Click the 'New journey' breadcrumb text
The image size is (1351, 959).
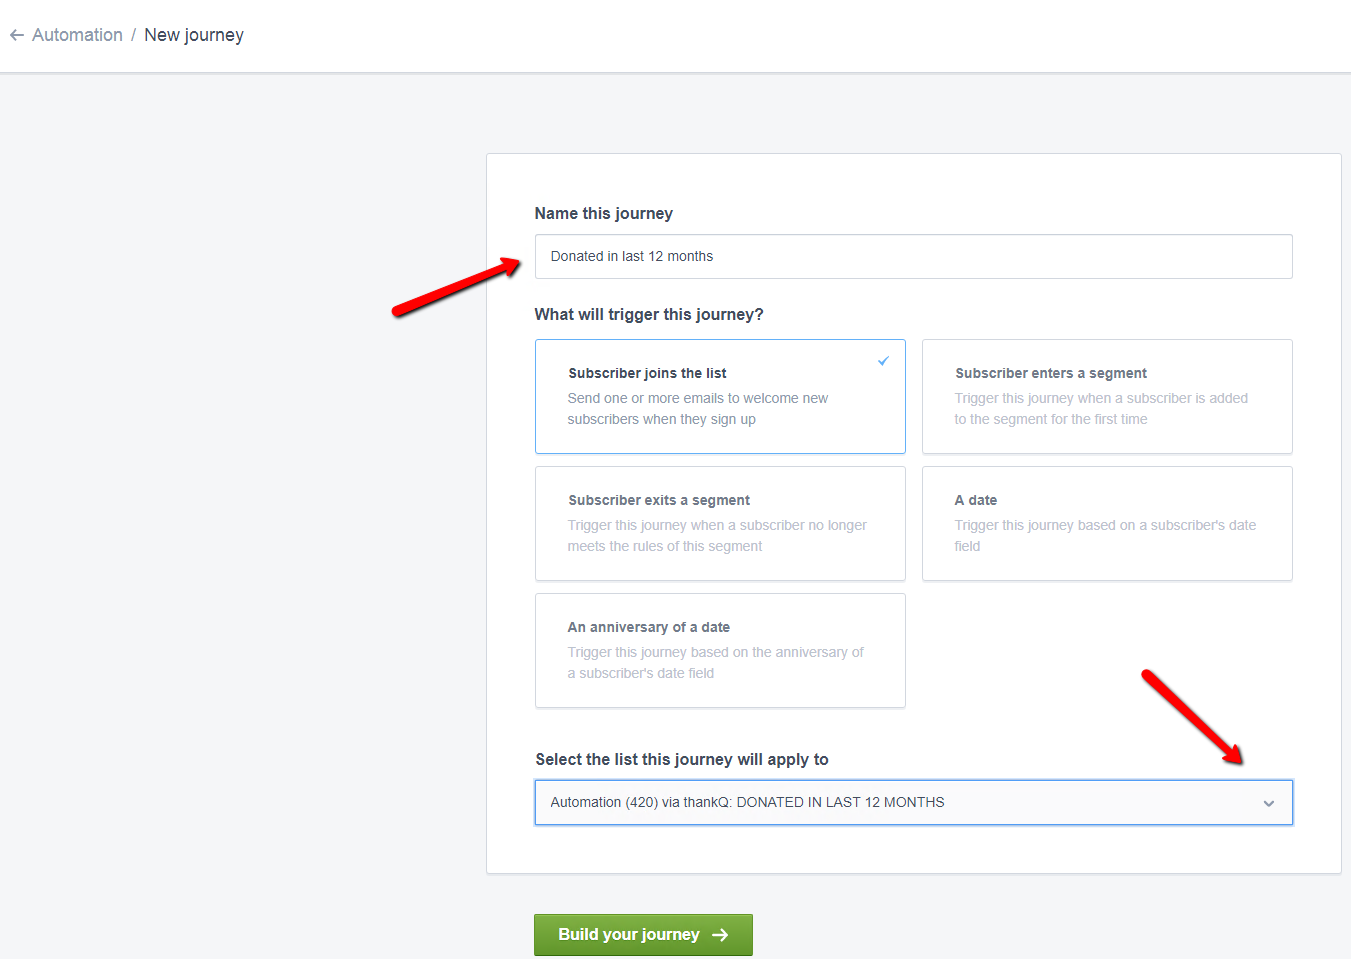[194, 35]
